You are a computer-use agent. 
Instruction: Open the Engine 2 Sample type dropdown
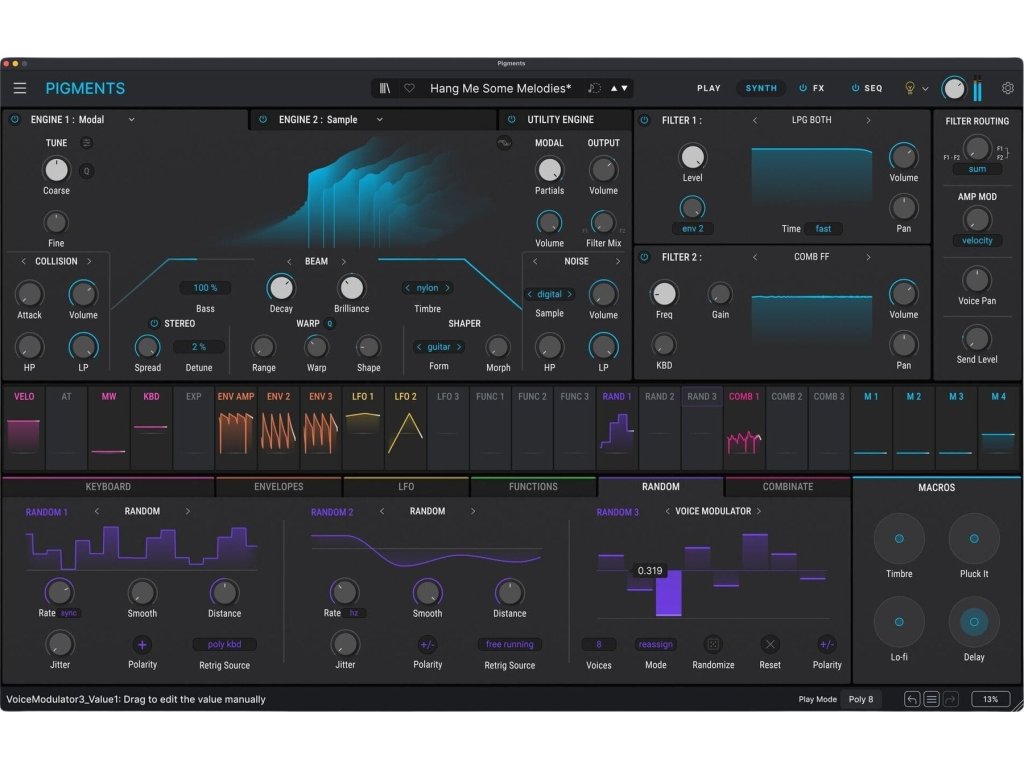380,120
